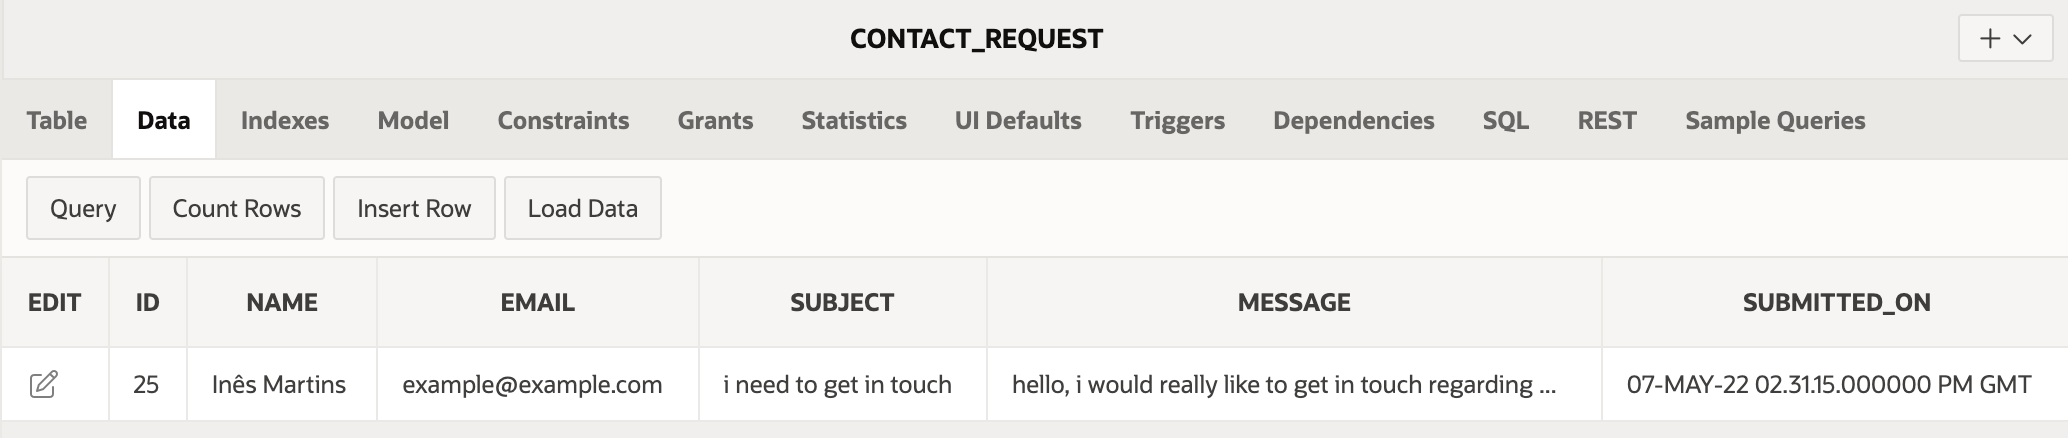Select the Data tab
Viewport: 2068px width, 438px height.
(x=164, y=120)
